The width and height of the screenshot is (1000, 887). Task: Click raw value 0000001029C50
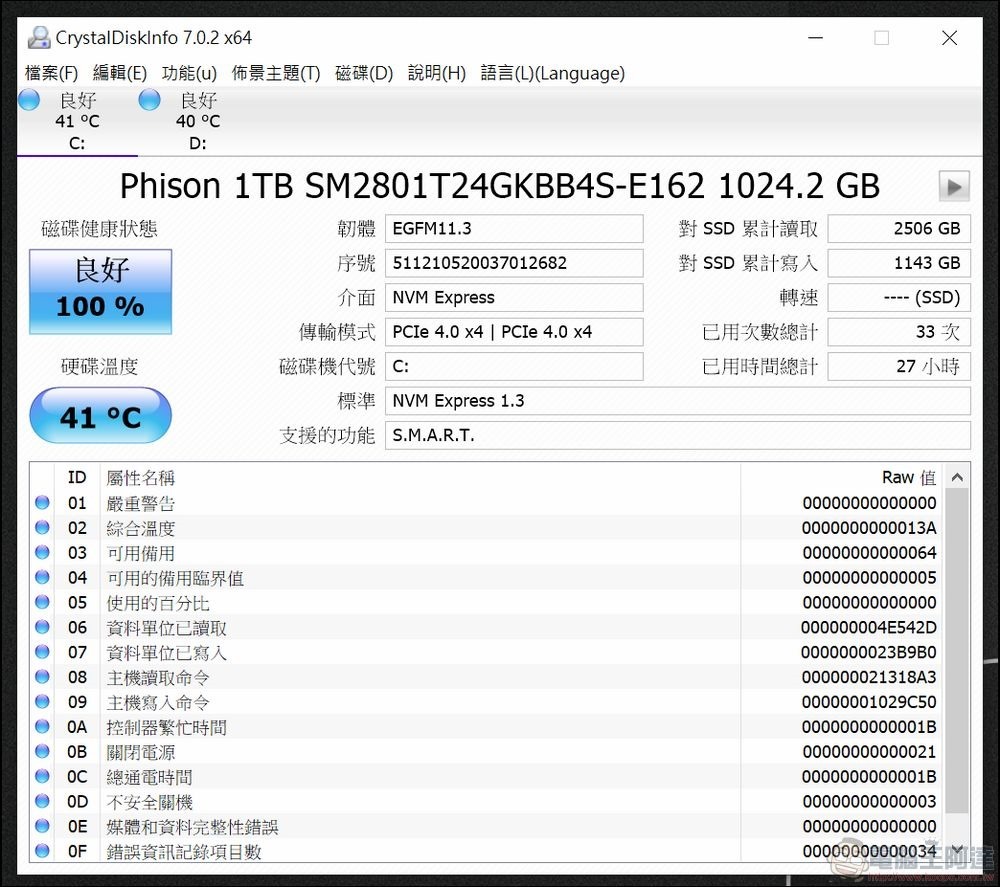tap(869, 702)
